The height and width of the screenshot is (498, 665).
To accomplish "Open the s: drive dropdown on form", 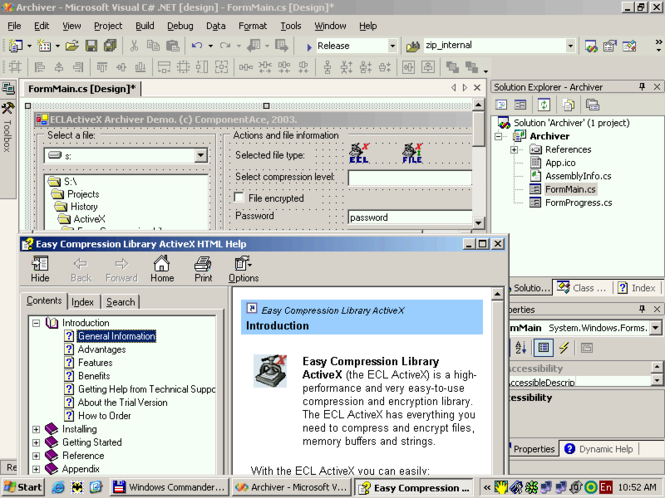I will (x=201, y=156).
